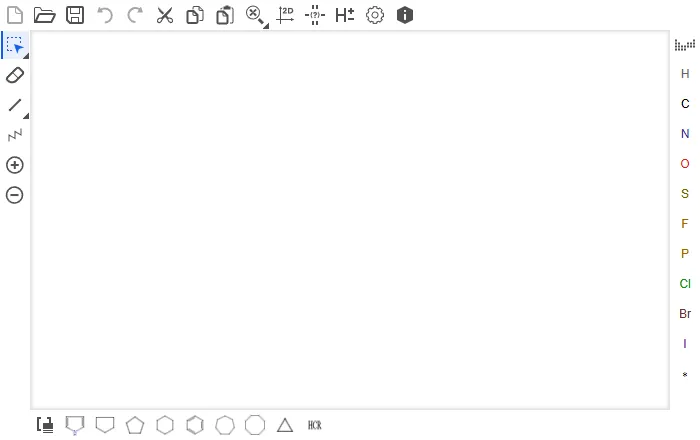
Task: Select the Eraser tool
Action: tap(15, 75)
